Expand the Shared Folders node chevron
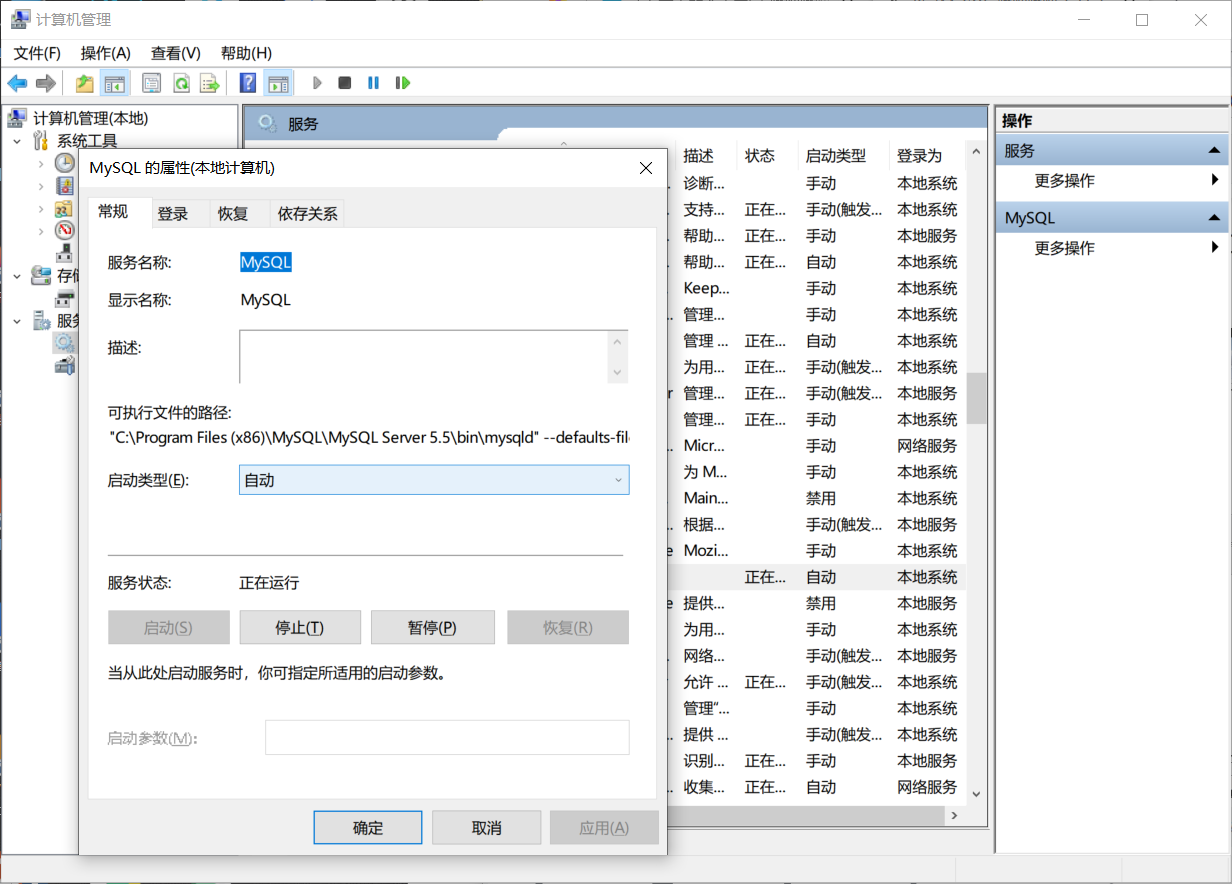Image resolution: width=1232 pixels, height=884 pixels. 41,209
